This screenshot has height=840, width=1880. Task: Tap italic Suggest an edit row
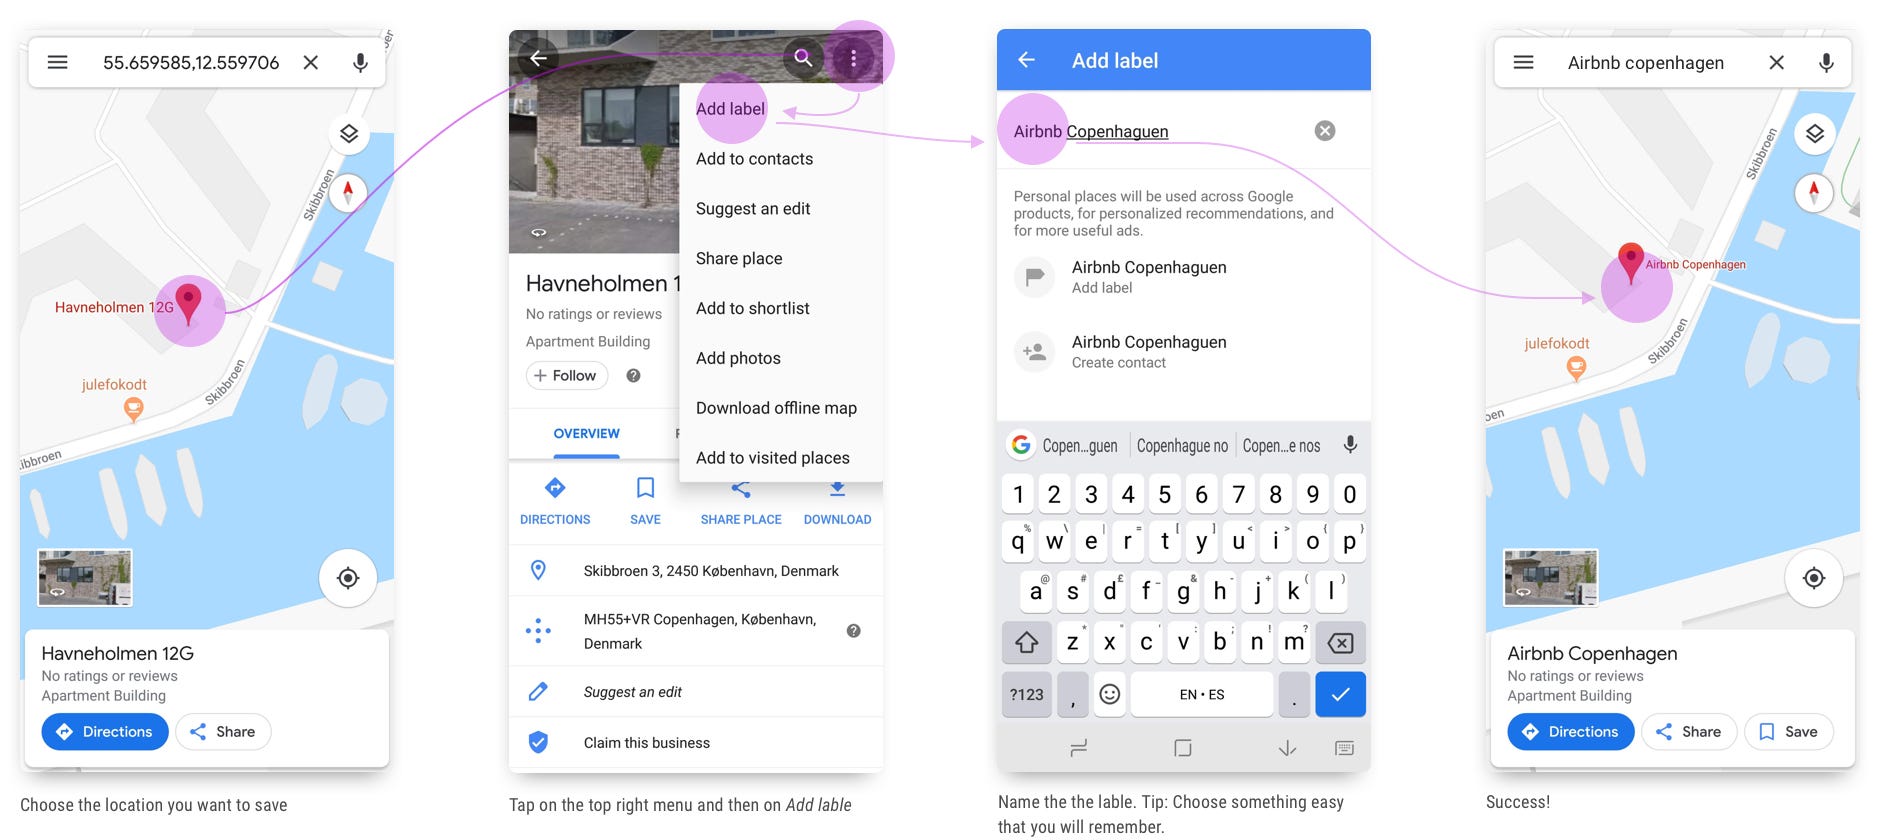click(696, 692)
